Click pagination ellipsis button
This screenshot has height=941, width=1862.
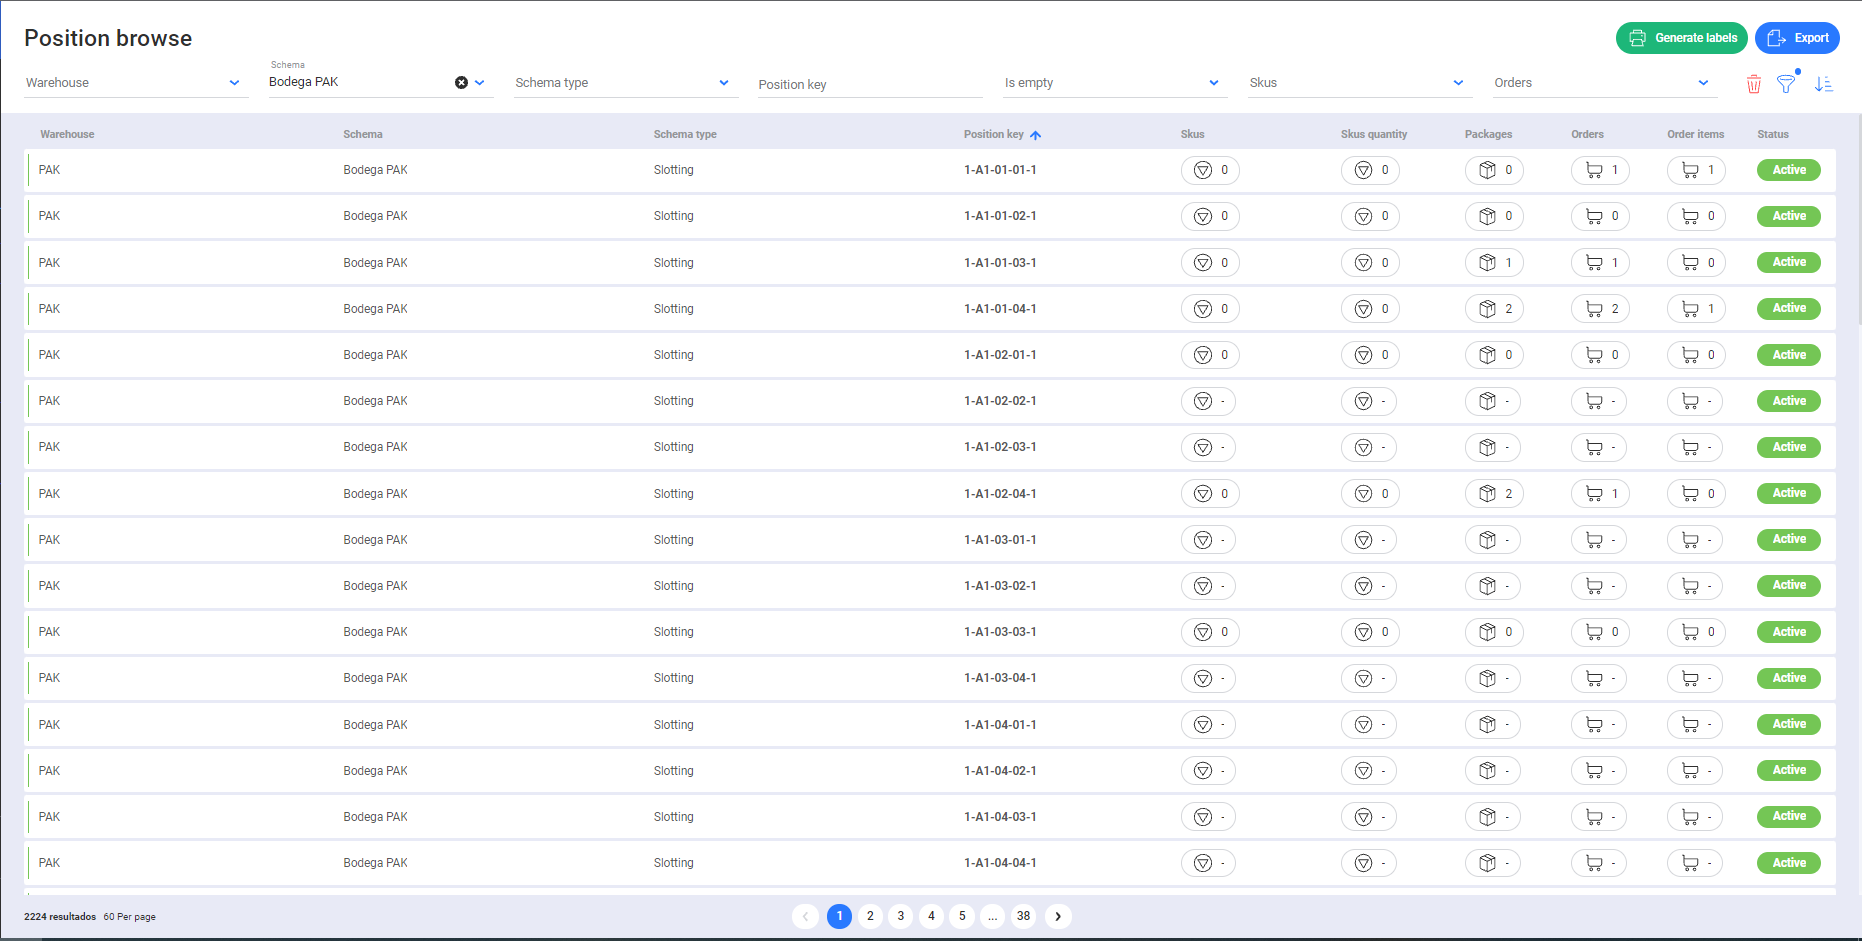coord(992,916)
